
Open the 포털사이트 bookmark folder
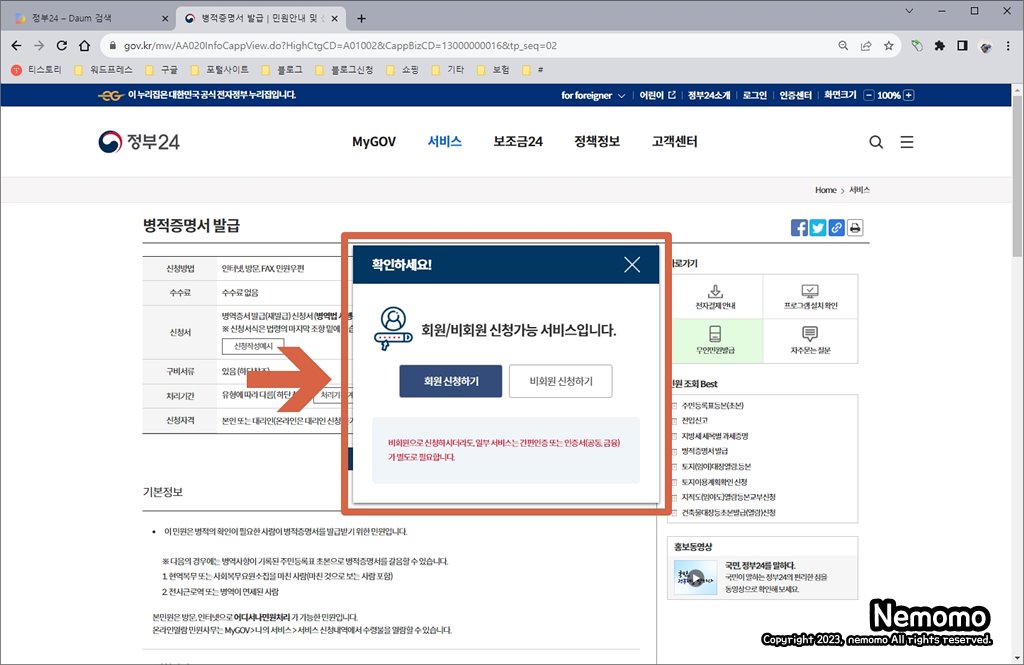[x=219, y=70]
